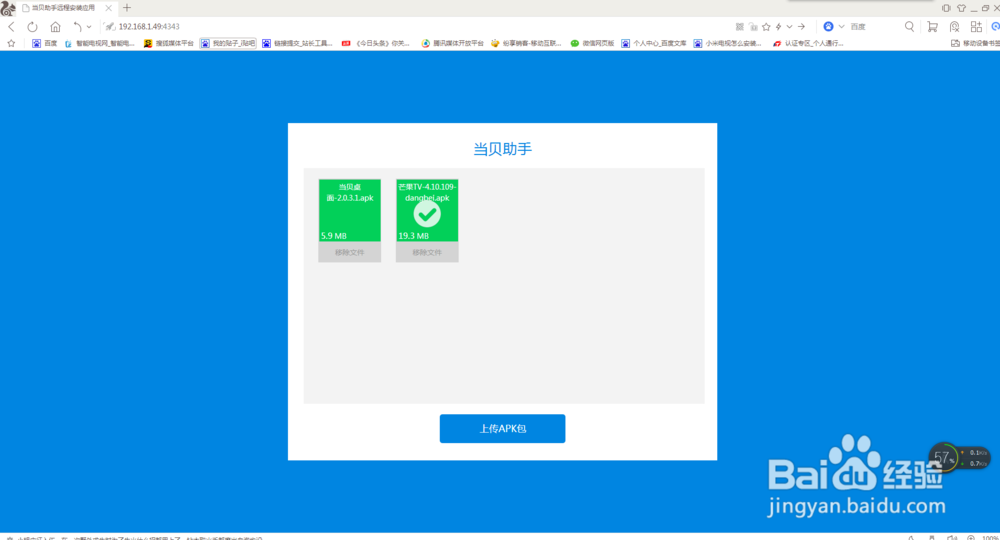Click the go forward arrow in address bar

tap(802, 27)
